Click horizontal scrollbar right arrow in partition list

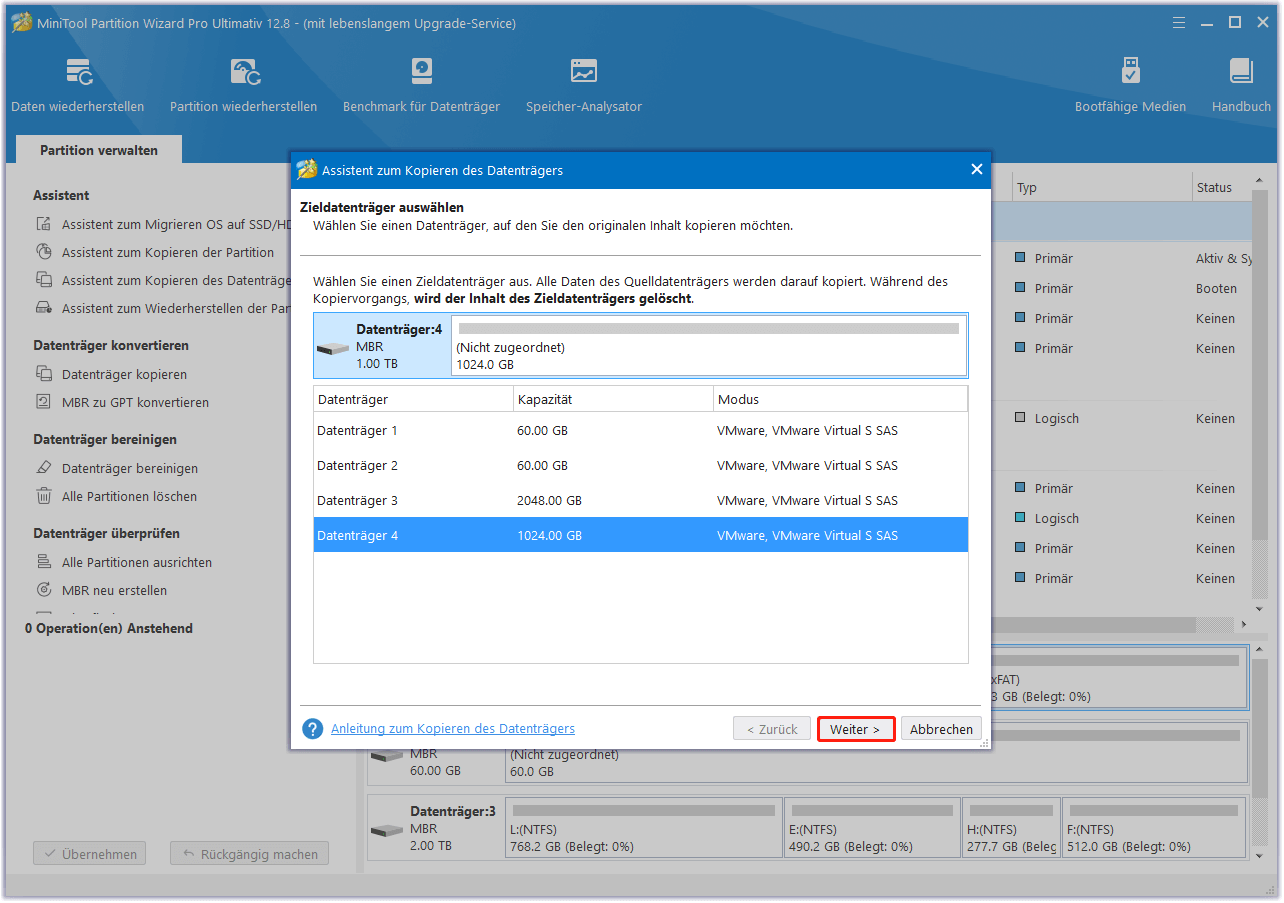tap(1243, 625)
